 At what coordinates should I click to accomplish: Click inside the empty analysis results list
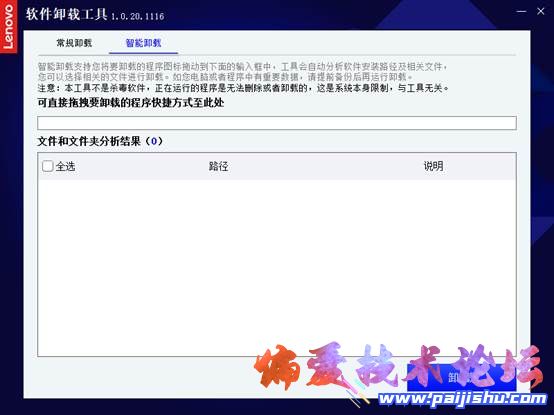coord(277,267)
